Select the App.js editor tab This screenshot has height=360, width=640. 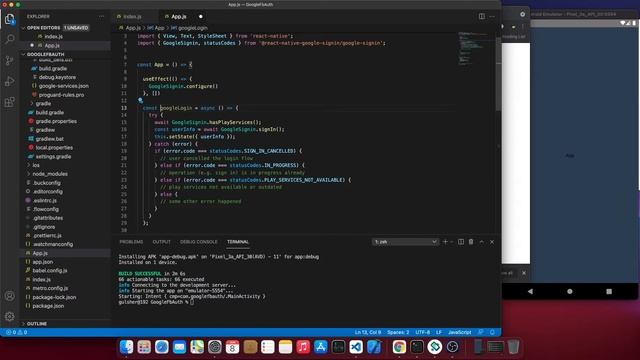coord(179,16)
